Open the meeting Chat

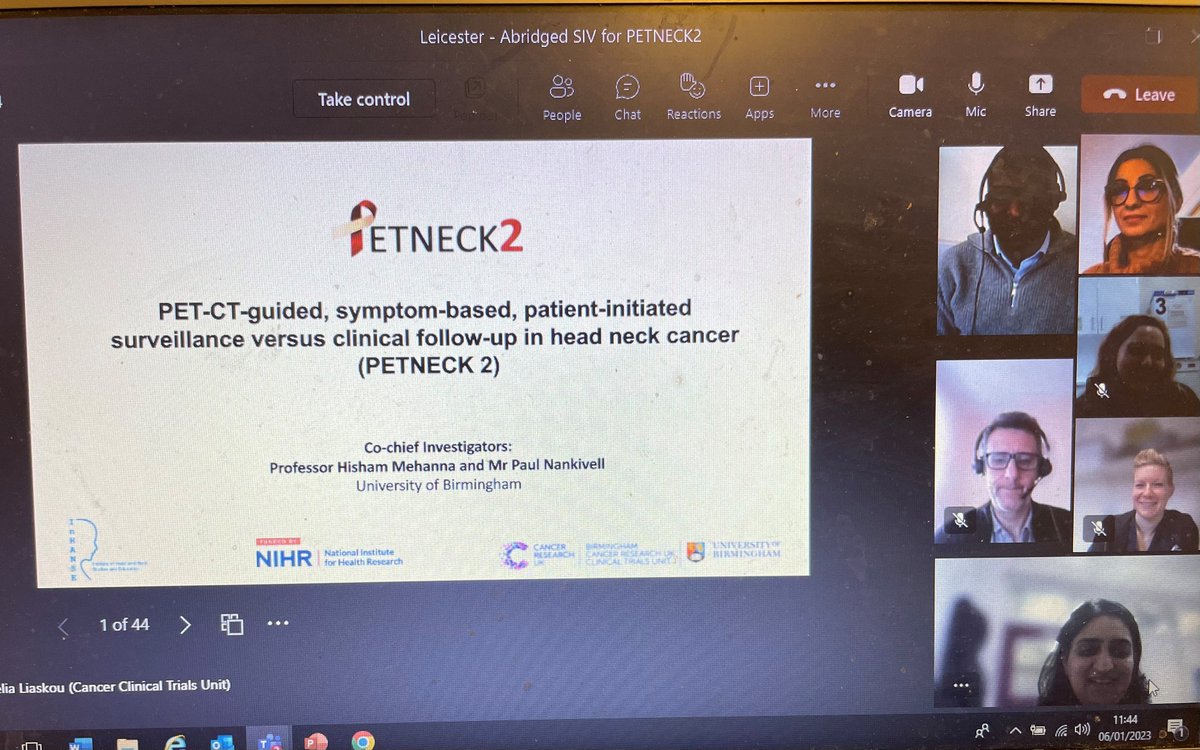pyautogui.click(x=627, y=95)
